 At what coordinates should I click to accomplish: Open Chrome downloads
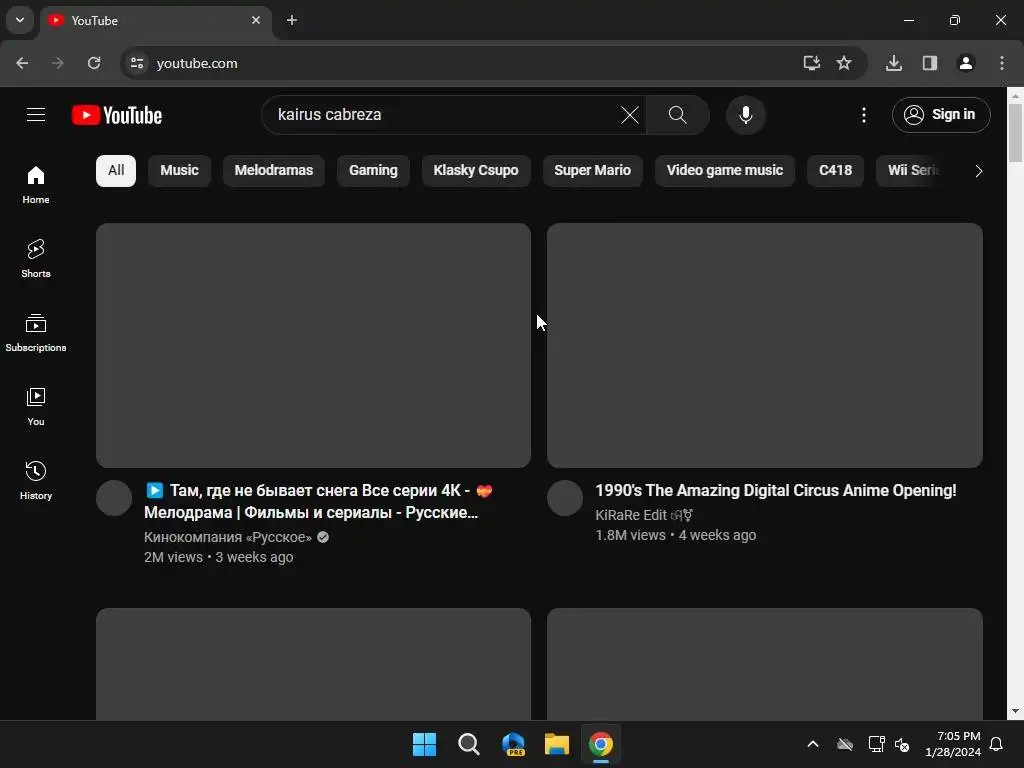[x=894, y=63]
